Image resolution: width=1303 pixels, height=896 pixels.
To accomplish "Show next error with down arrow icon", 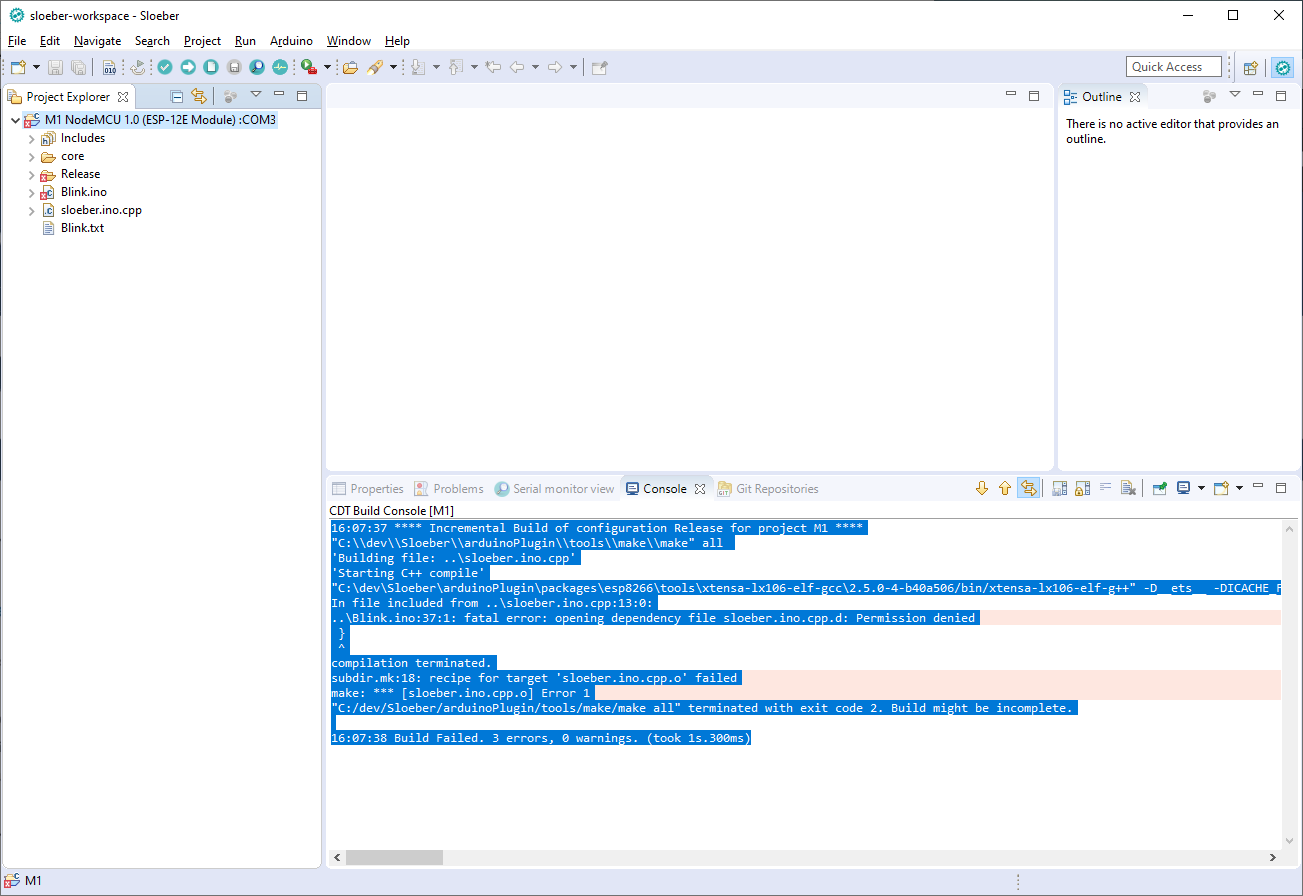I will click(981, 488).
